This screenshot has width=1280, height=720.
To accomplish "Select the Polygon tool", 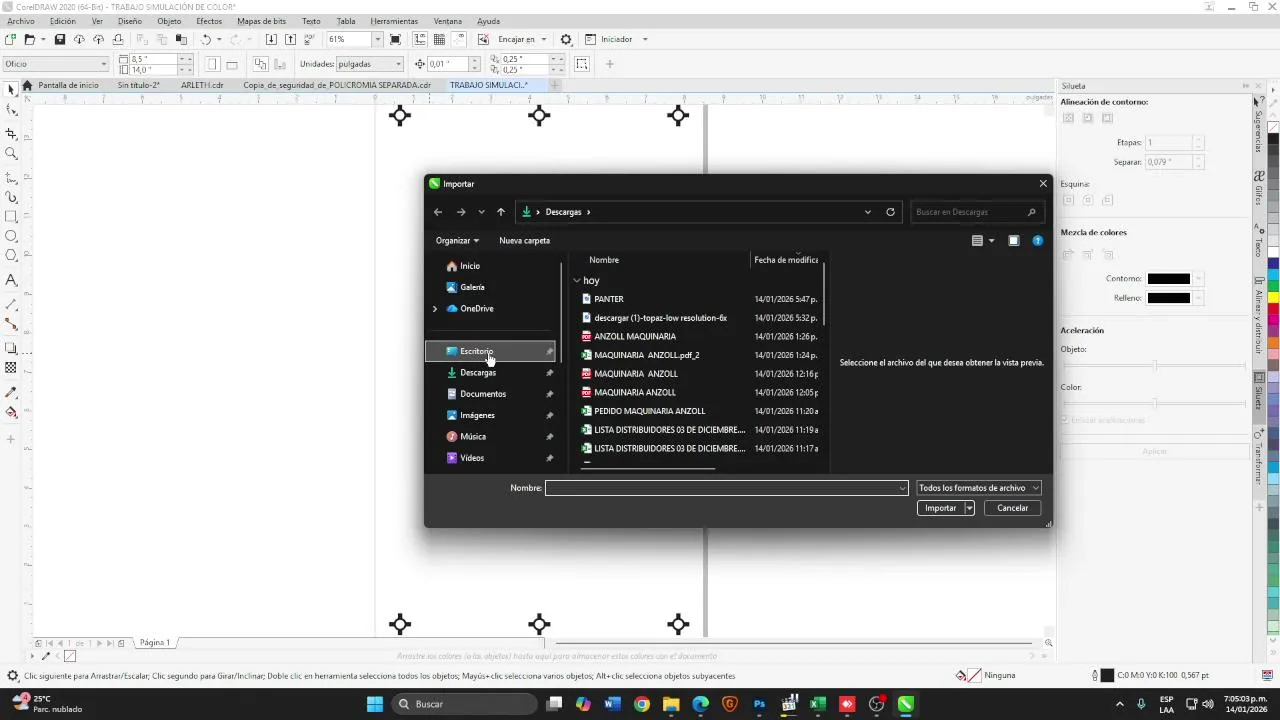I will (x=11, y=256).
